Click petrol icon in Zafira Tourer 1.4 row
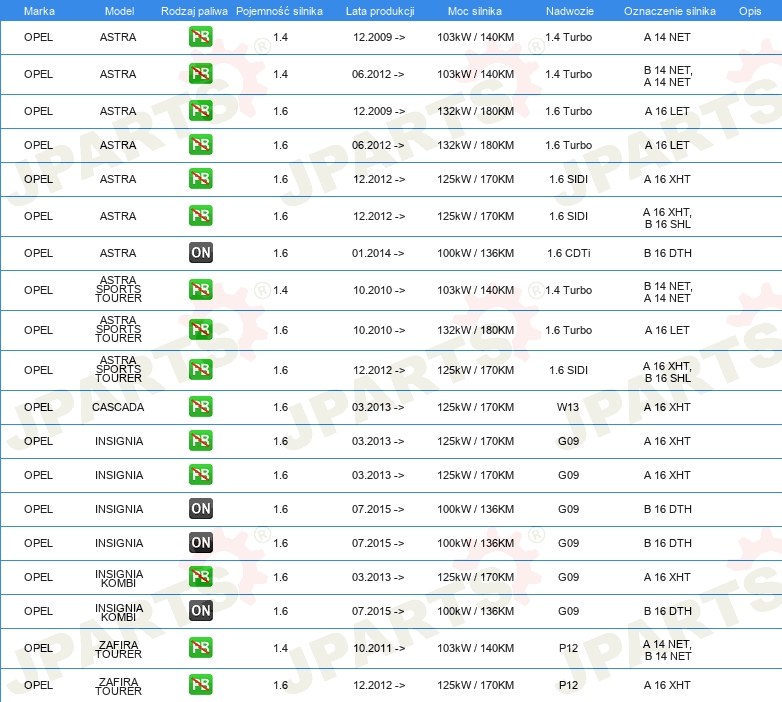Screen dimensions: 782x702 click(200, 648)
